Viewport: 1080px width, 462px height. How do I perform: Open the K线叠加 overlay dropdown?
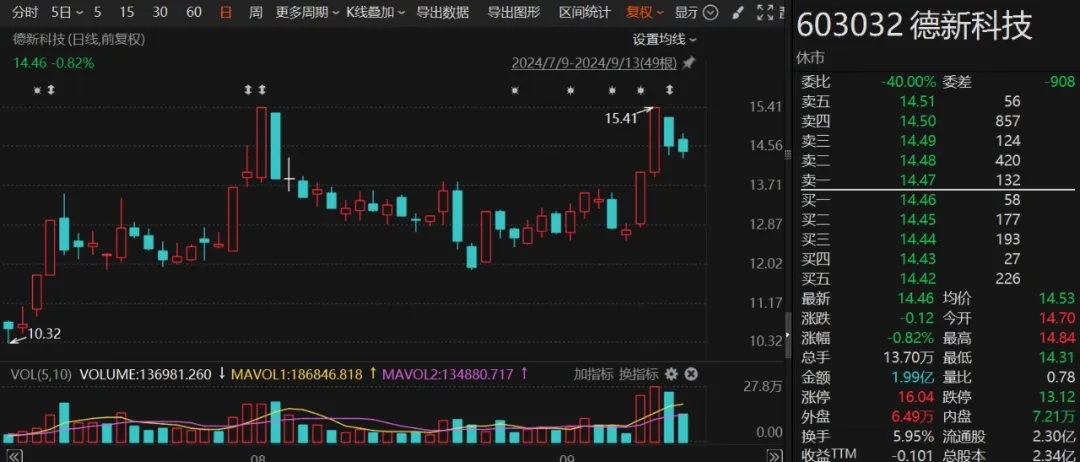click(375, 12)
